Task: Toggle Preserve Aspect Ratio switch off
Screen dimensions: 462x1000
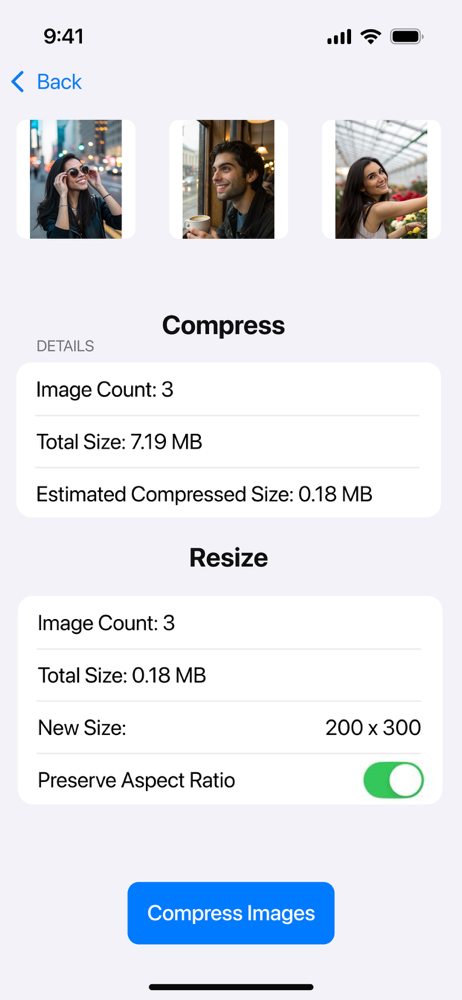Action: pyautogui.click(x=393, y=780)
